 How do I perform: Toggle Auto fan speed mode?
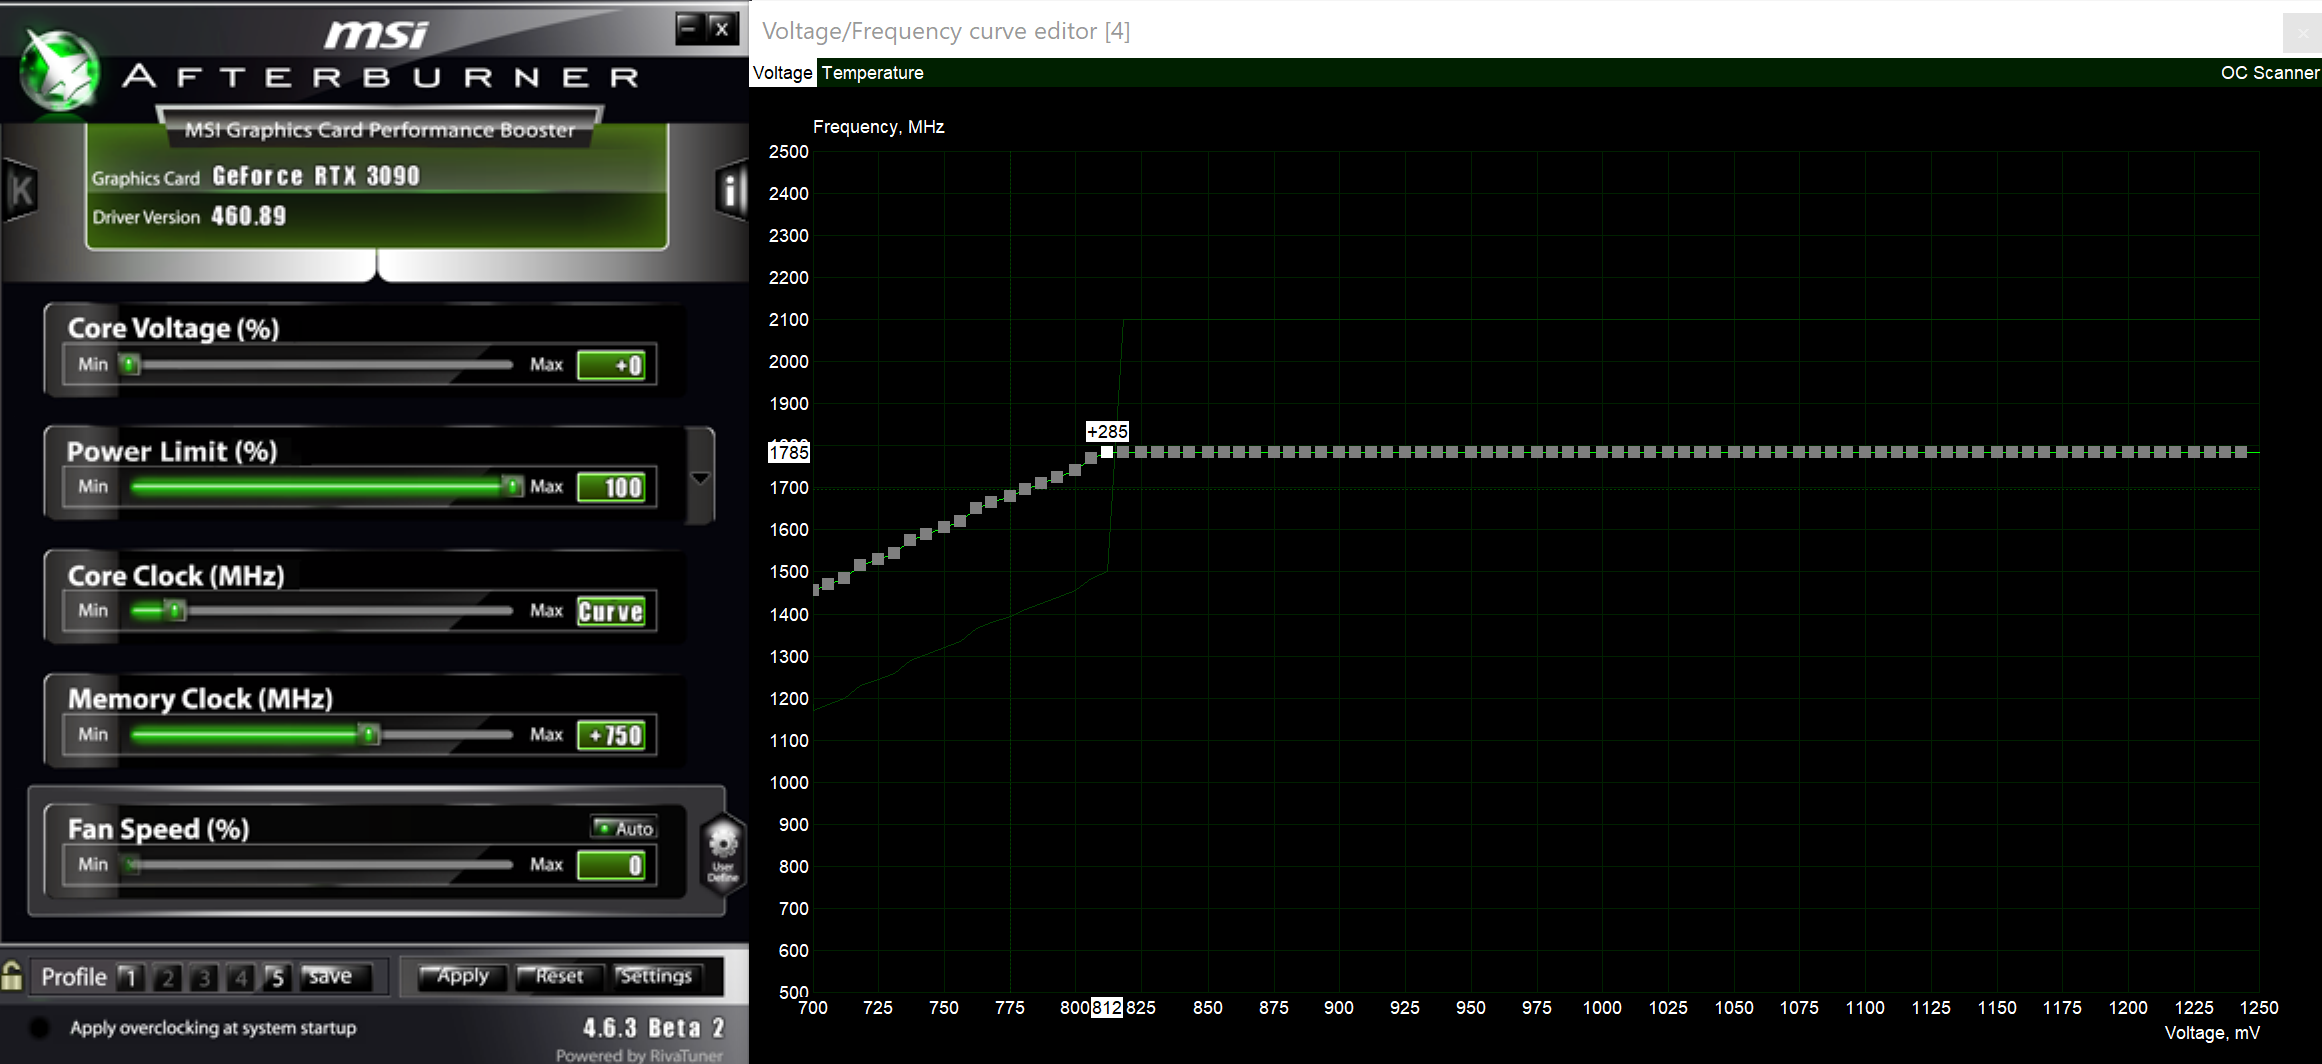(623, 828)
